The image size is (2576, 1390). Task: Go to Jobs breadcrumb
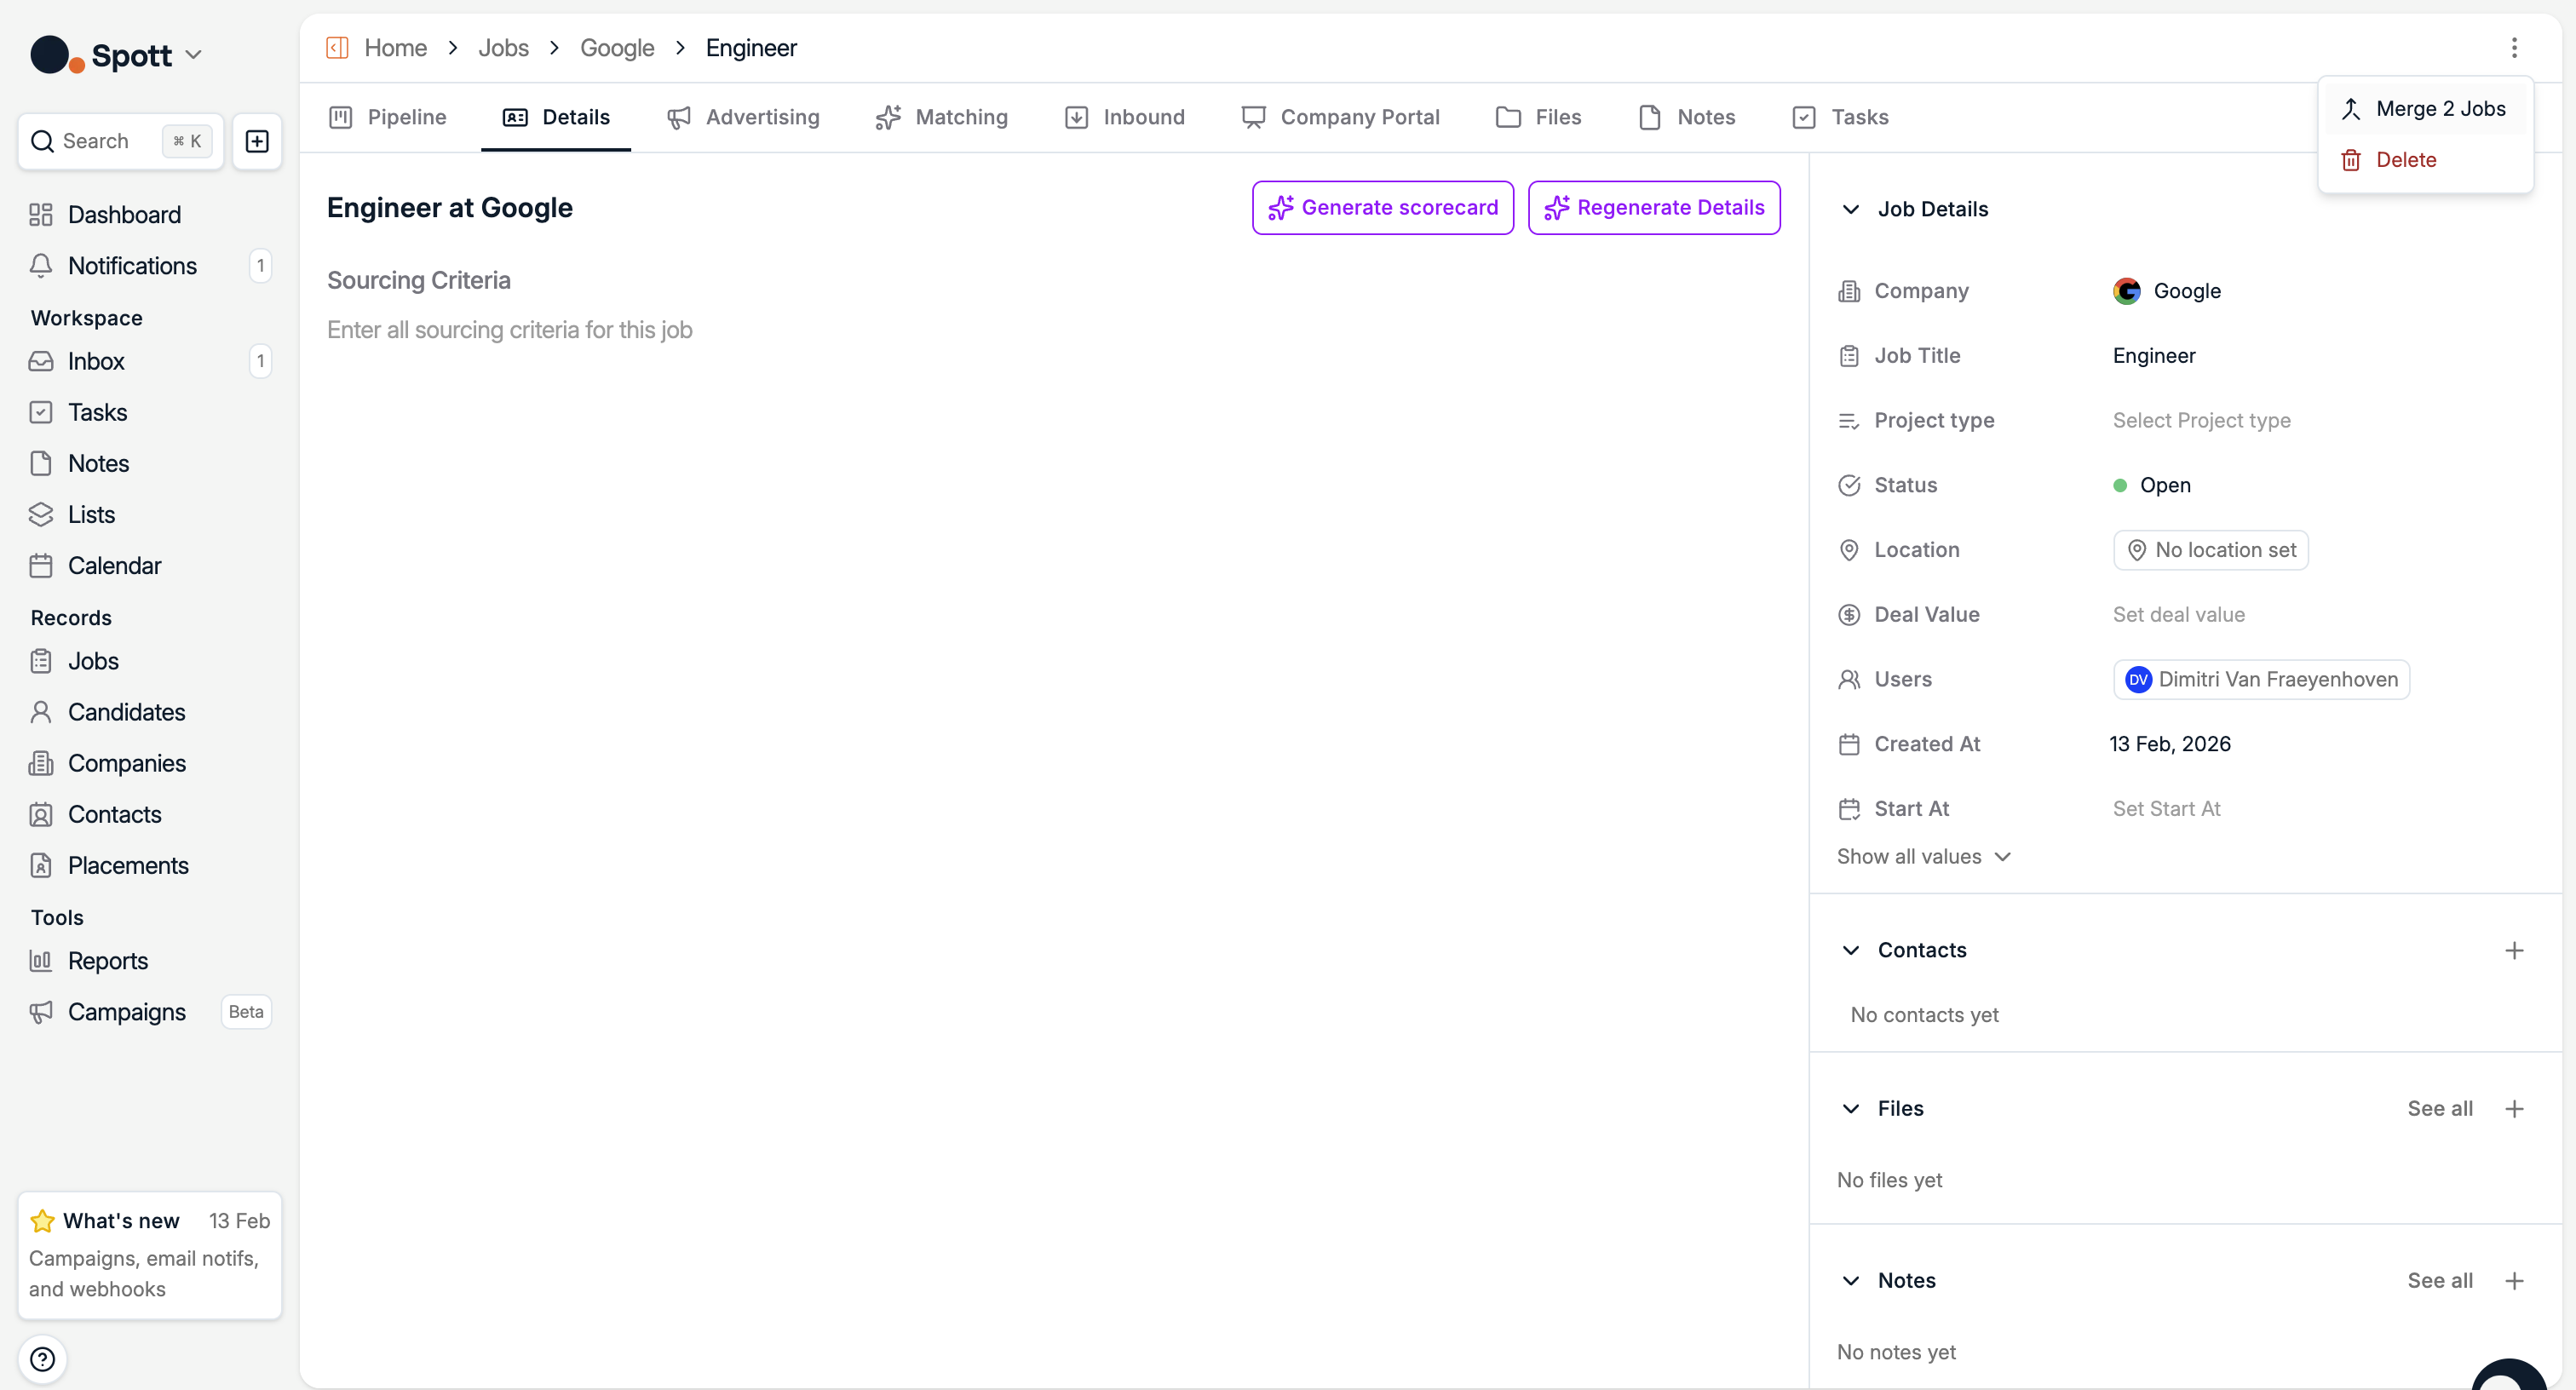coord(503,48)
